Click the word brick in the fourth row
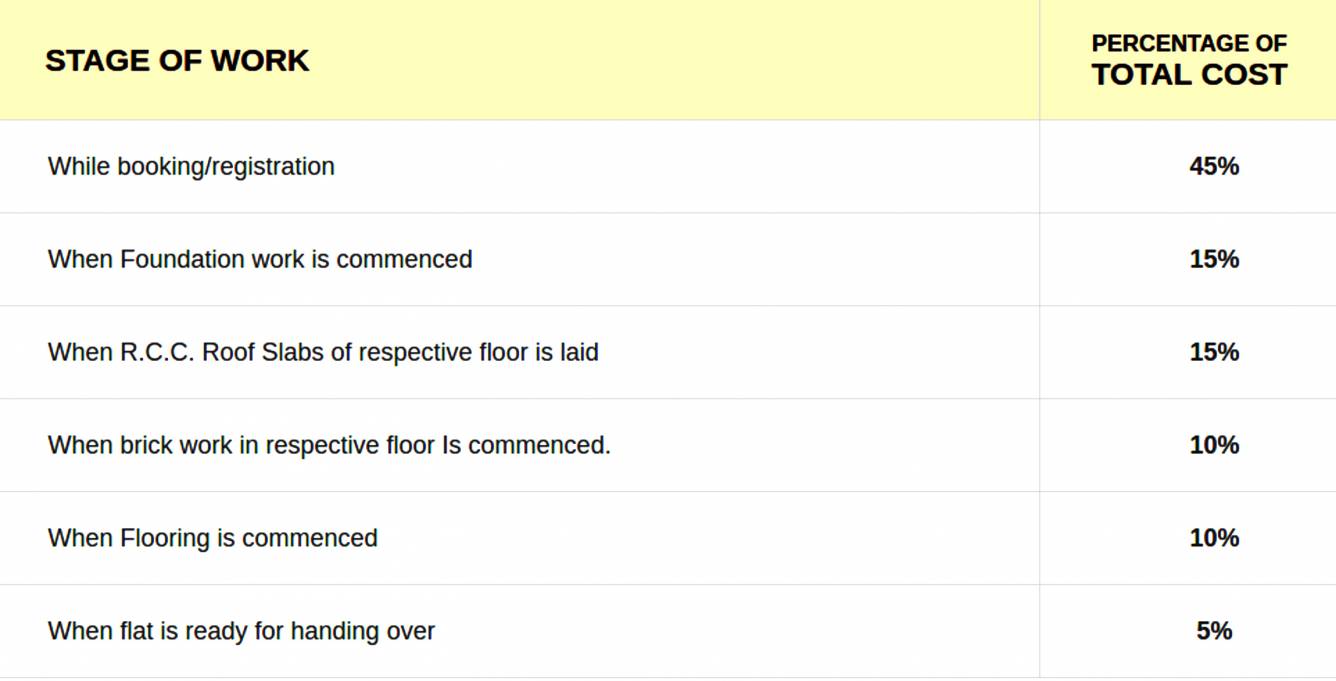This screenshot has height=681, width=1336. [x=146, y=445]
